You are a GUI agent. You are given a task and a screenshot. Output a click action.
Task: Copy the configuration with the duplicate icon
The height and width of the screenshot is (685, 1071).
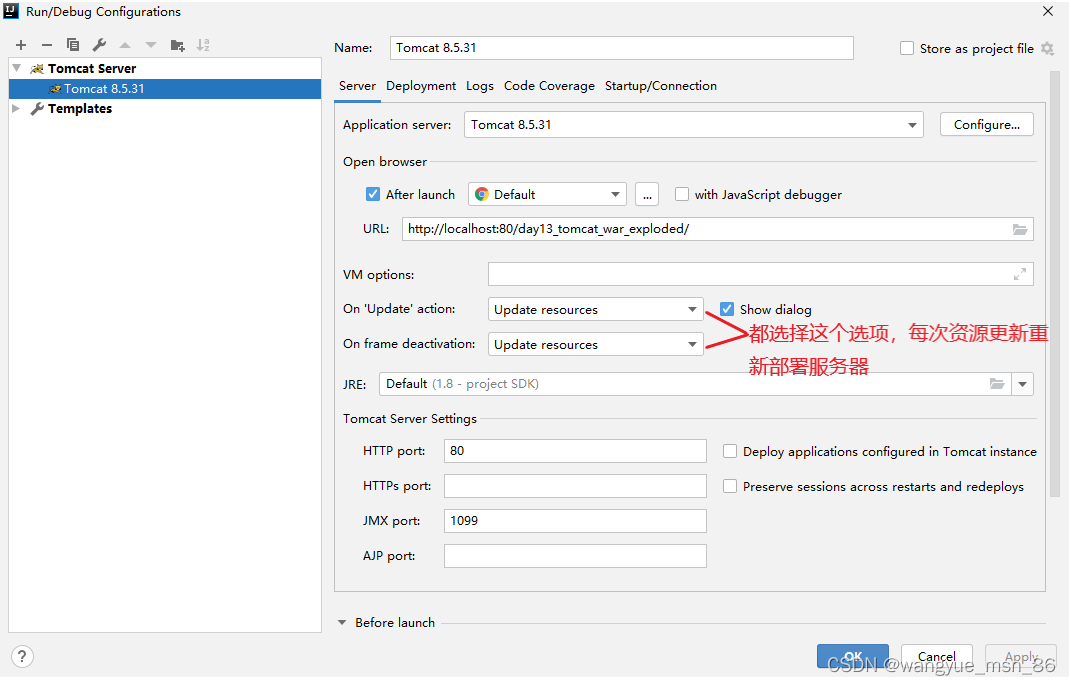(72, 45)
